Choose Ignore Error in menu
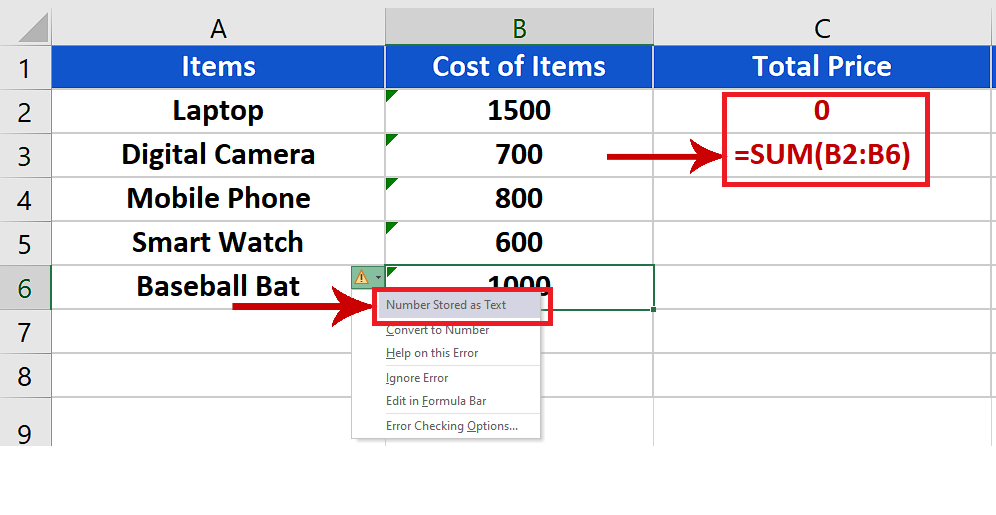Image resolution: width=996 pixels, height=515 pixels. 417,378
